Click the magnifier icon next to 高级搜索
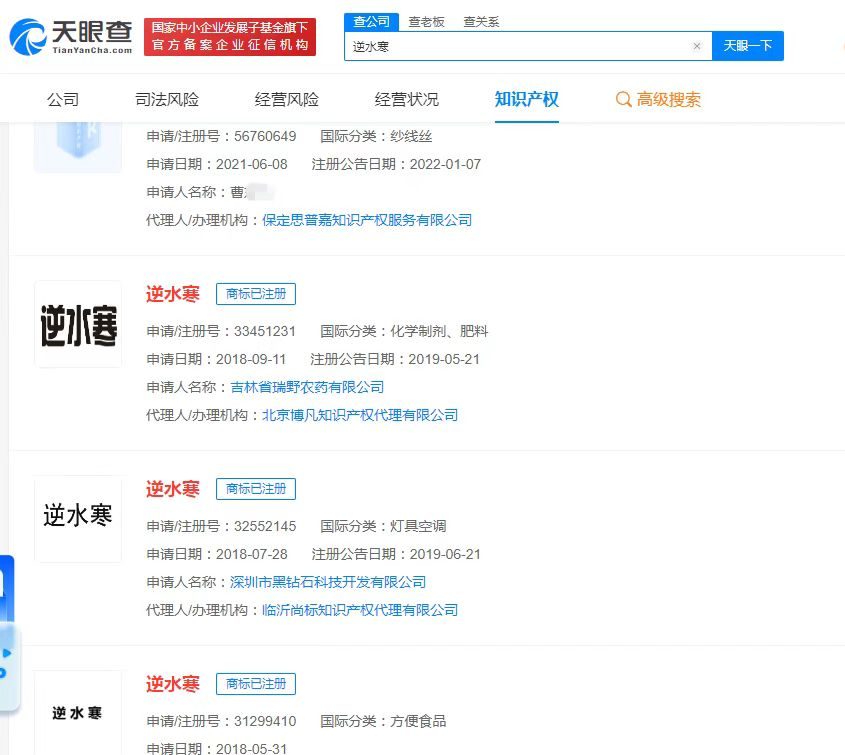 [x=625, y=99]
